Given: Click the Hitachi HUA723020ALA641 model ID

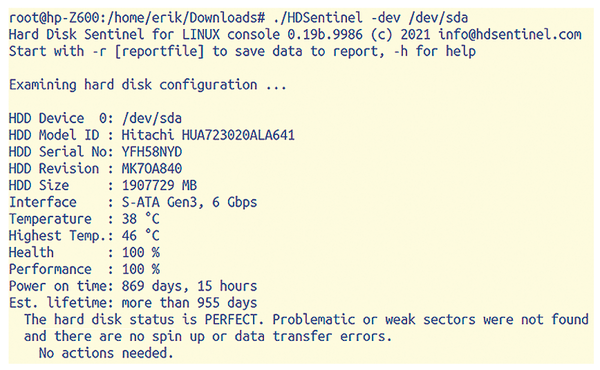Looking at the screenshot, I should [208, 135].
